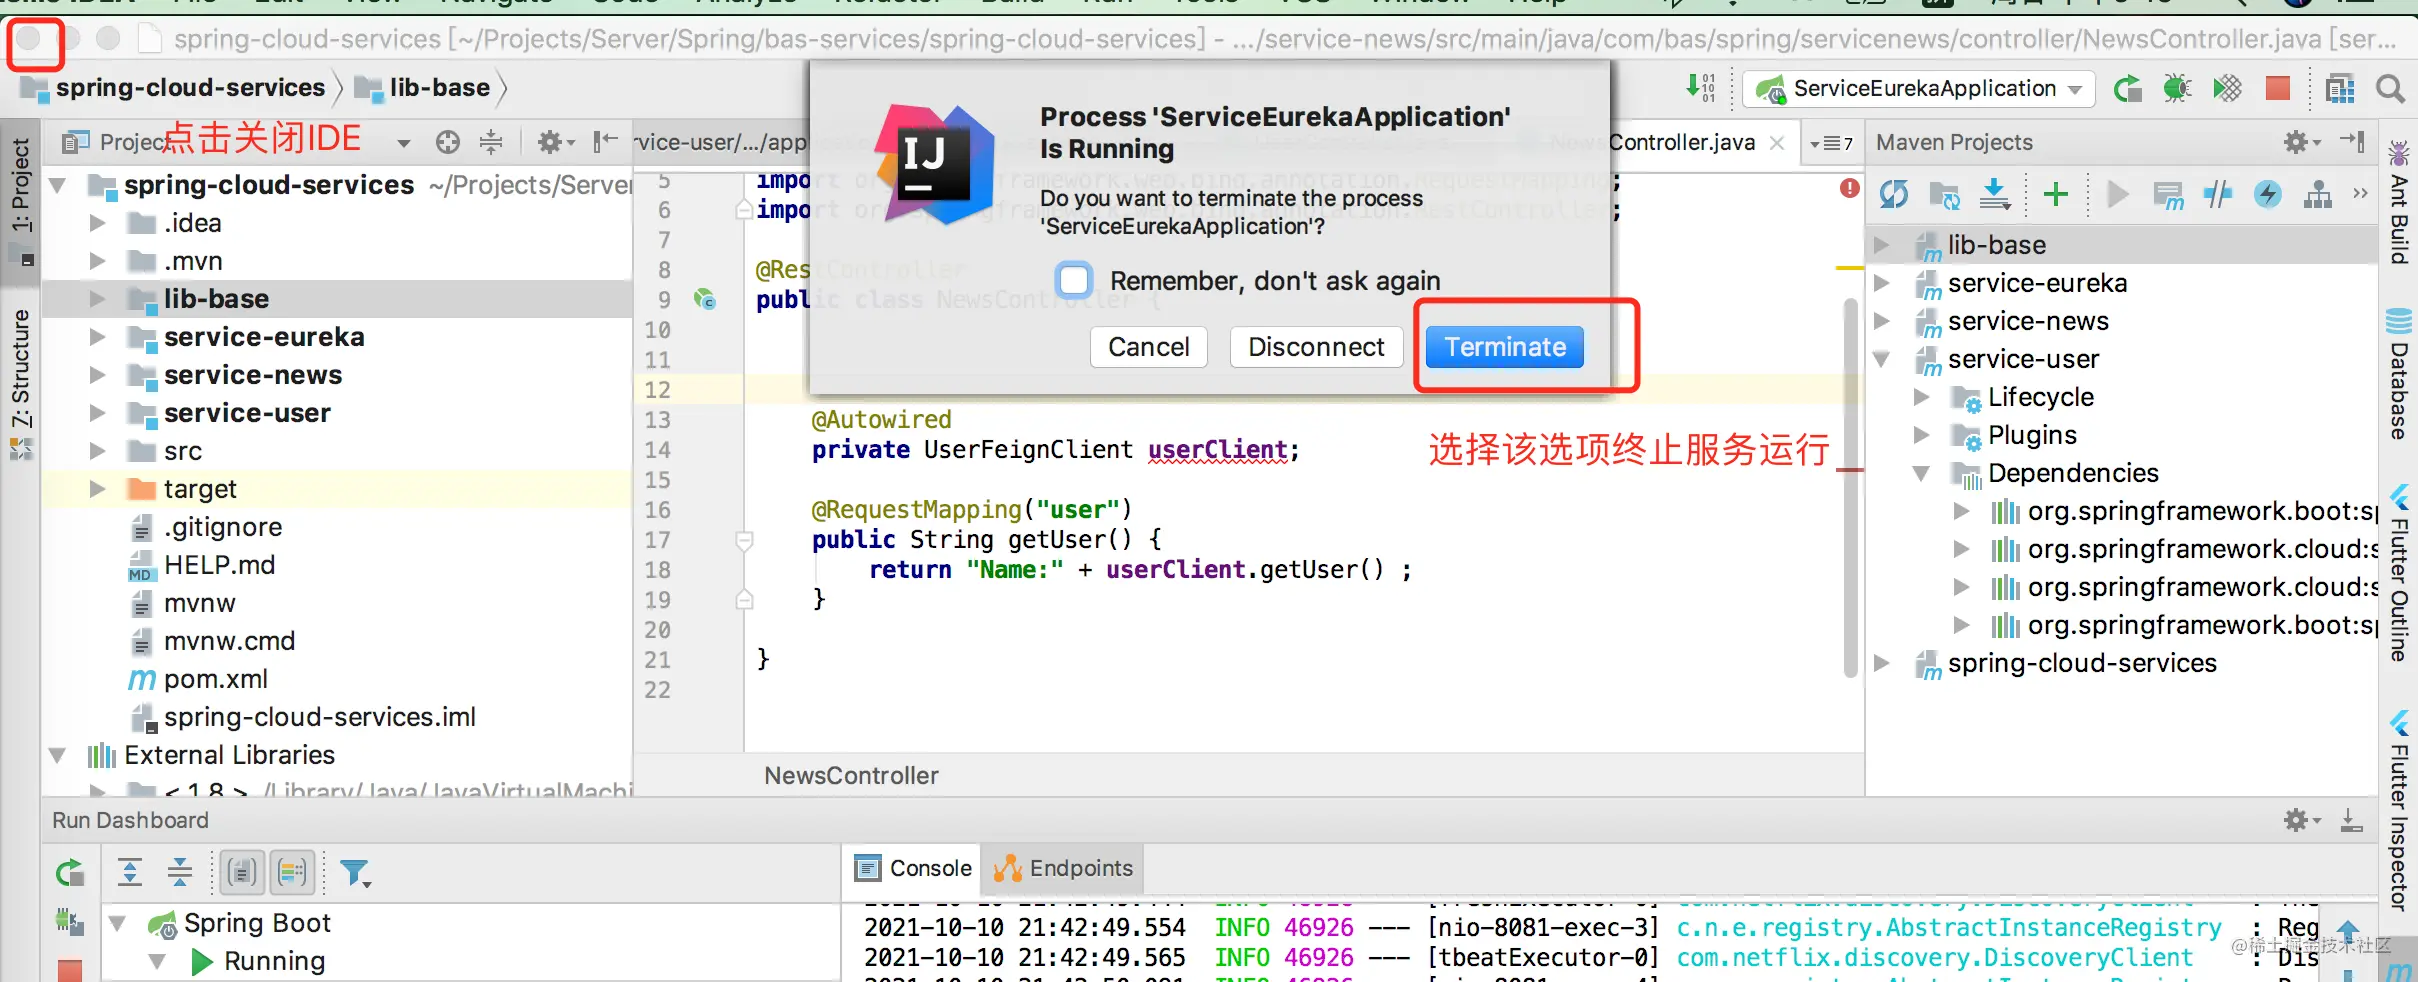Switch to the Console tab

[x=913, y=868]
